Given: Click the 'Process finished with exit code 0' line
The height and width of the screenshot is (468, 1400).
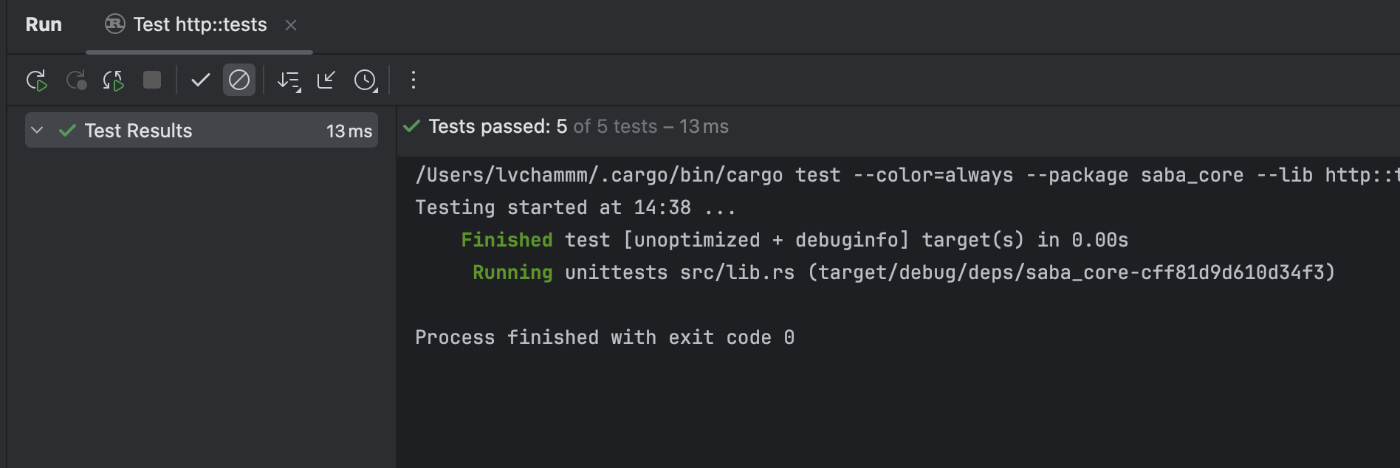Looking at the screenshot, I should 604,338.
